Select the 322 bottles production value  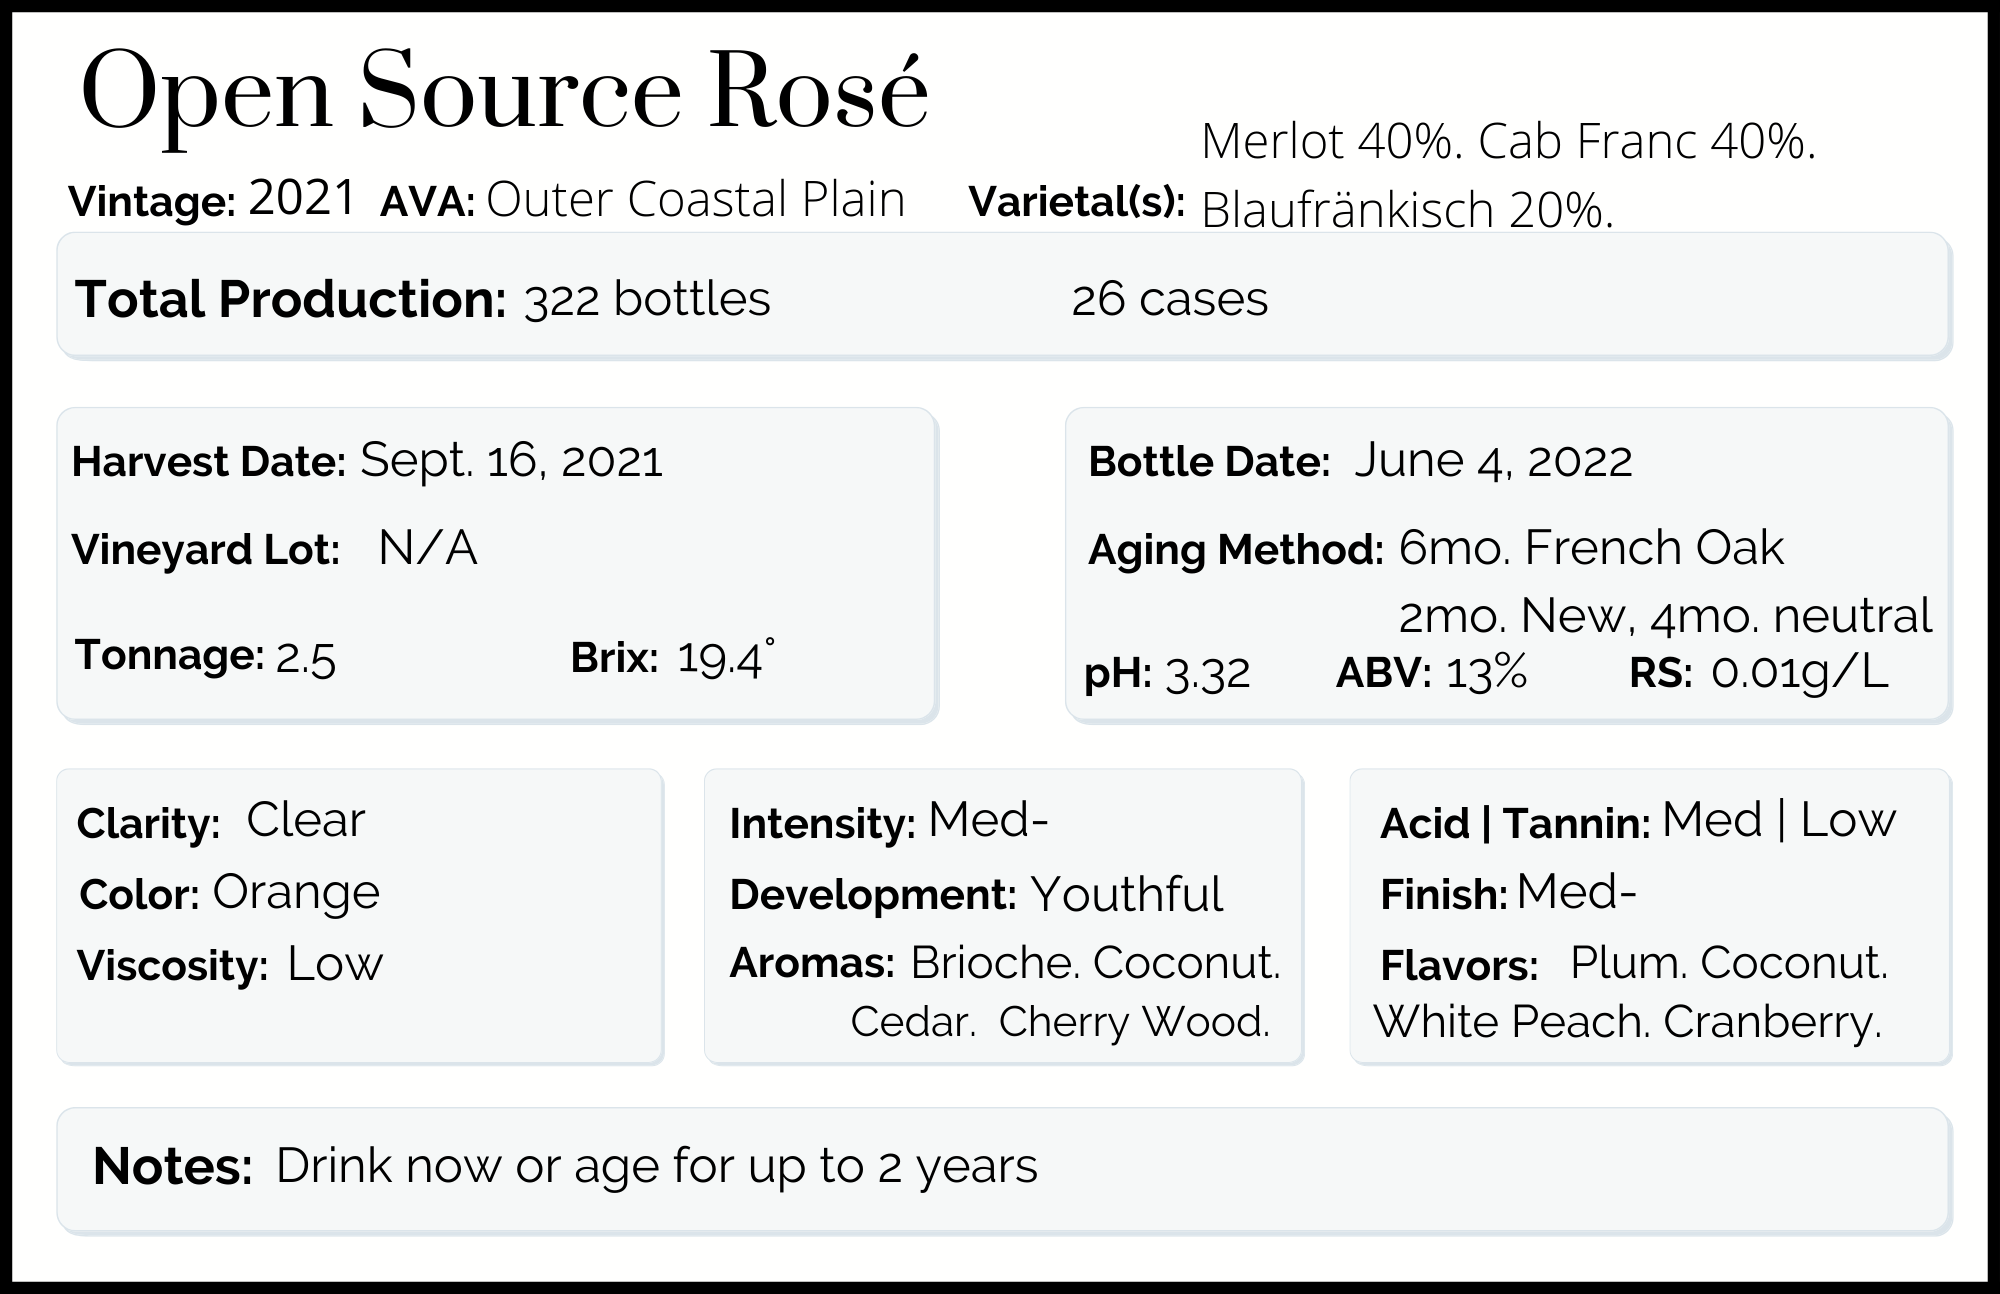click(647, 299)
